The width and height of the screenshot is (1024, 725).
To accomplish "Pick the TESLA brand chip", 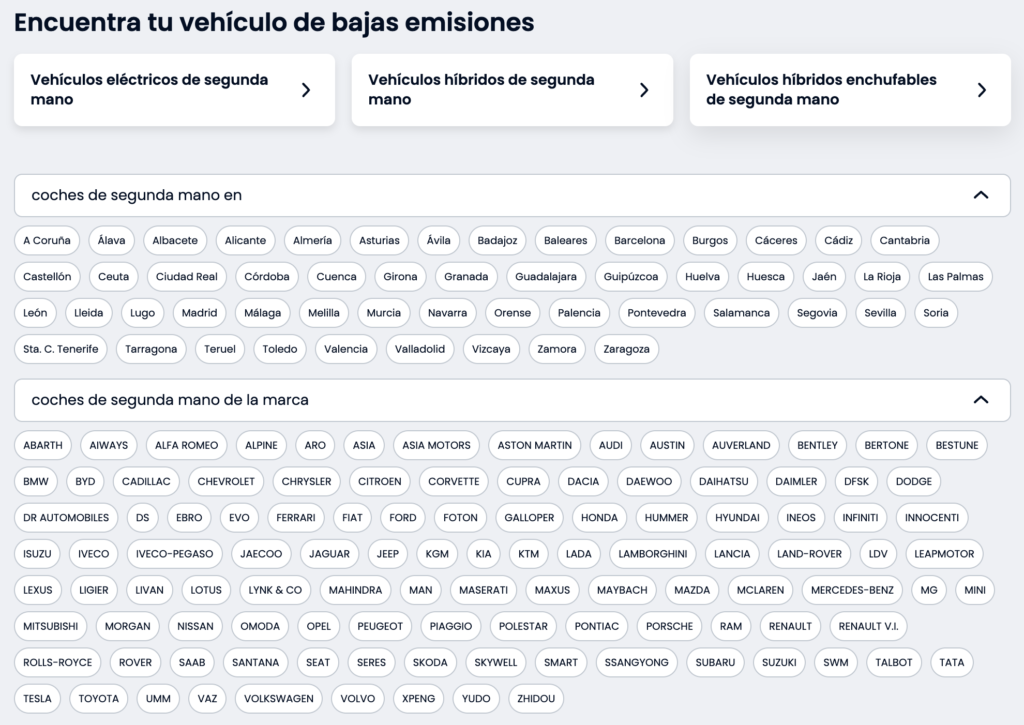I will (x=37, y=698).
